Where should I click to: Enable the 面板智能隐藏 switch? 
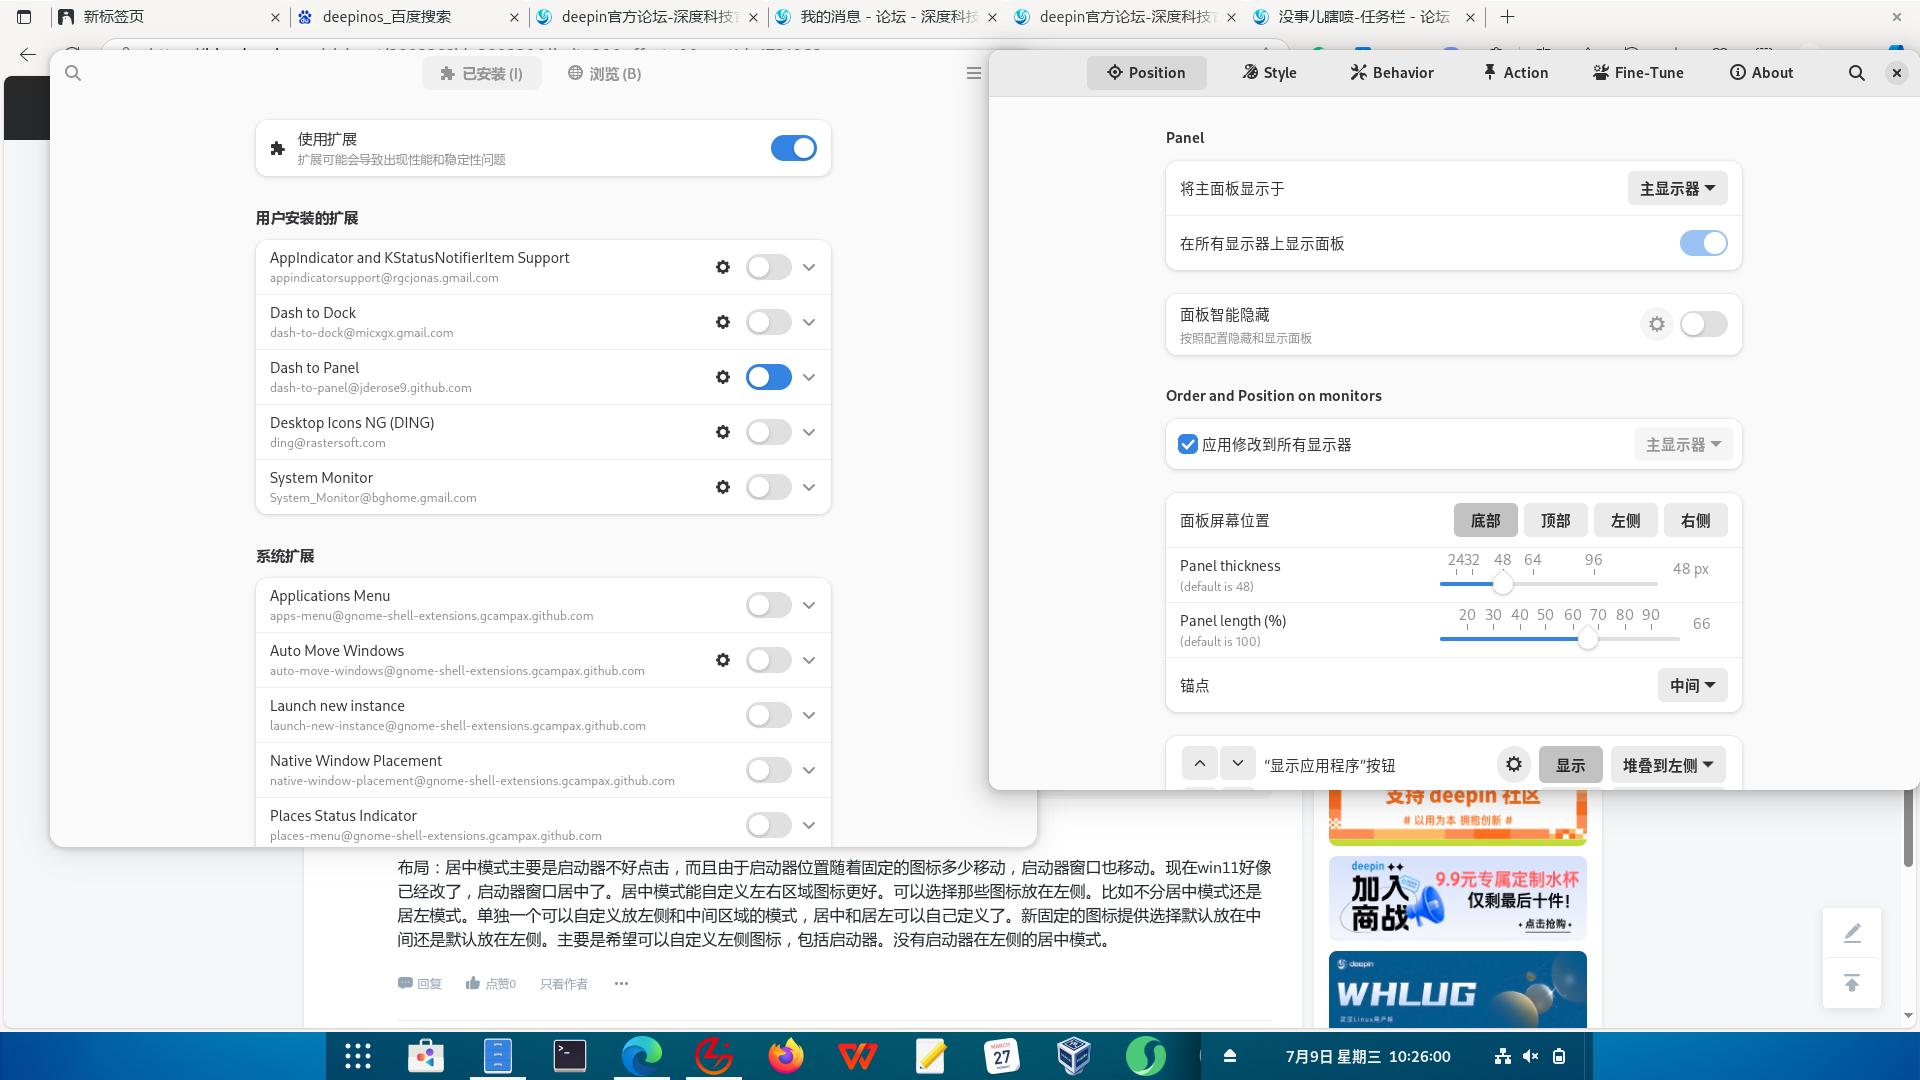pyautogui.click(x=1704, y=324)
